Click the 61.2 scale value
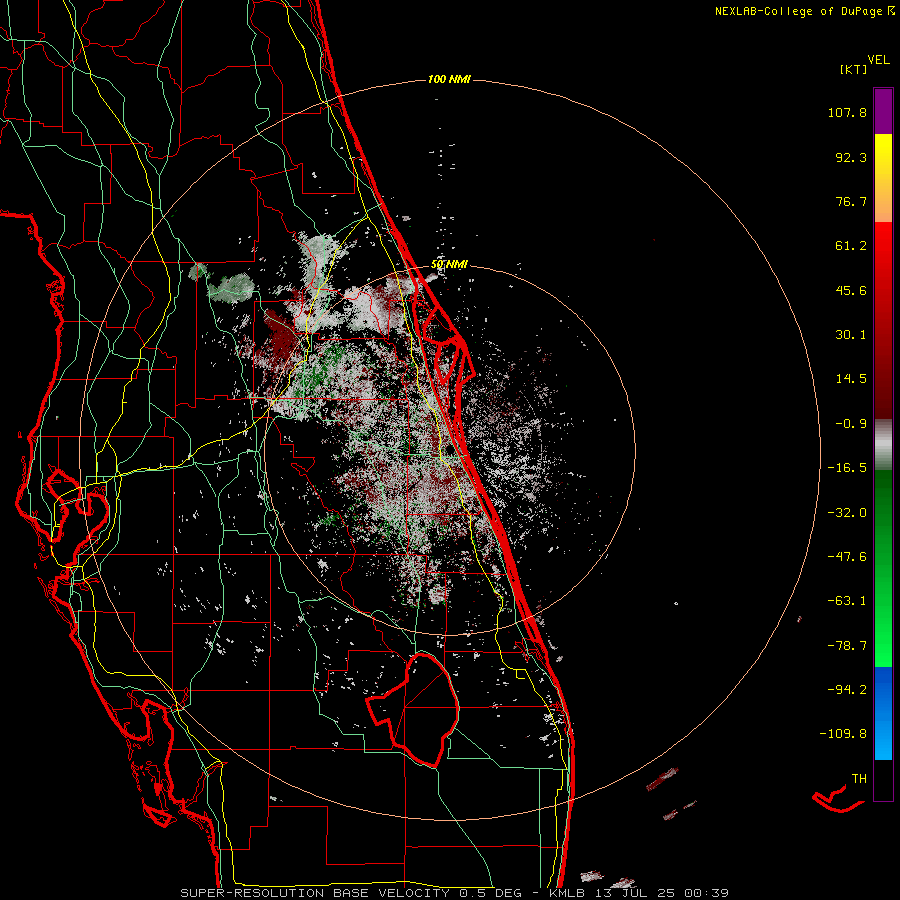This screenshot has width=900, height=900. tap(851, 246)
